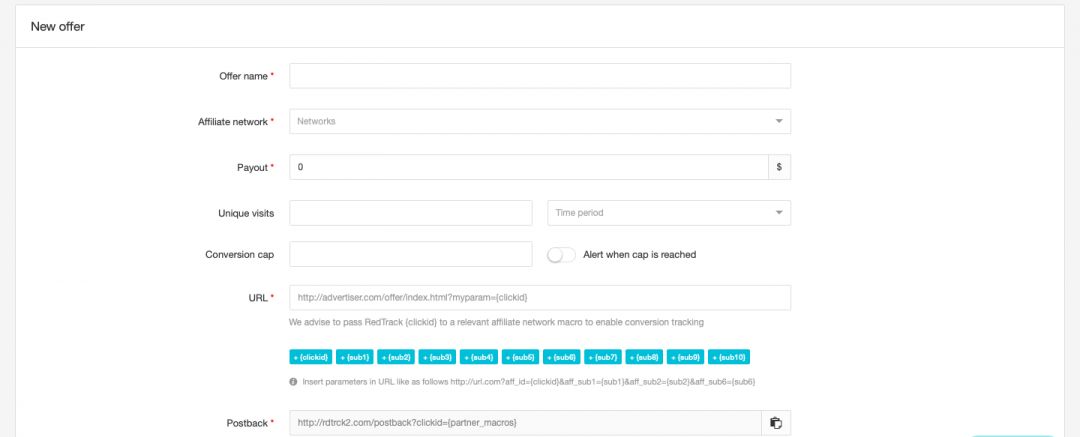Image resolution: width=1080 pixels, height=437 pixels.
Task: Open the Time period dropdown
Action: [669, 213]
